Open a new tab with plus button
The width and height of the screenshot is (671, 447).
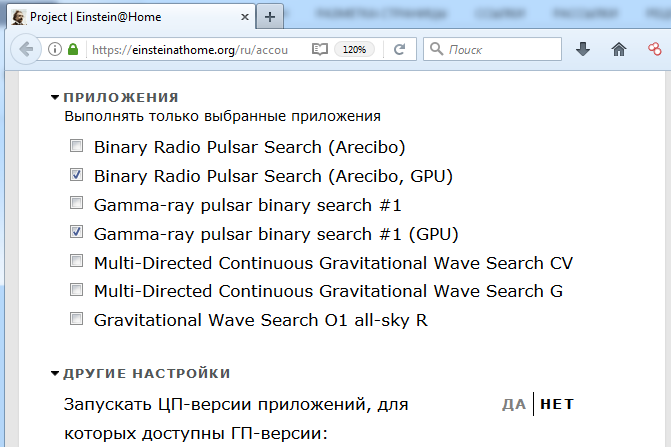point(270,17)
